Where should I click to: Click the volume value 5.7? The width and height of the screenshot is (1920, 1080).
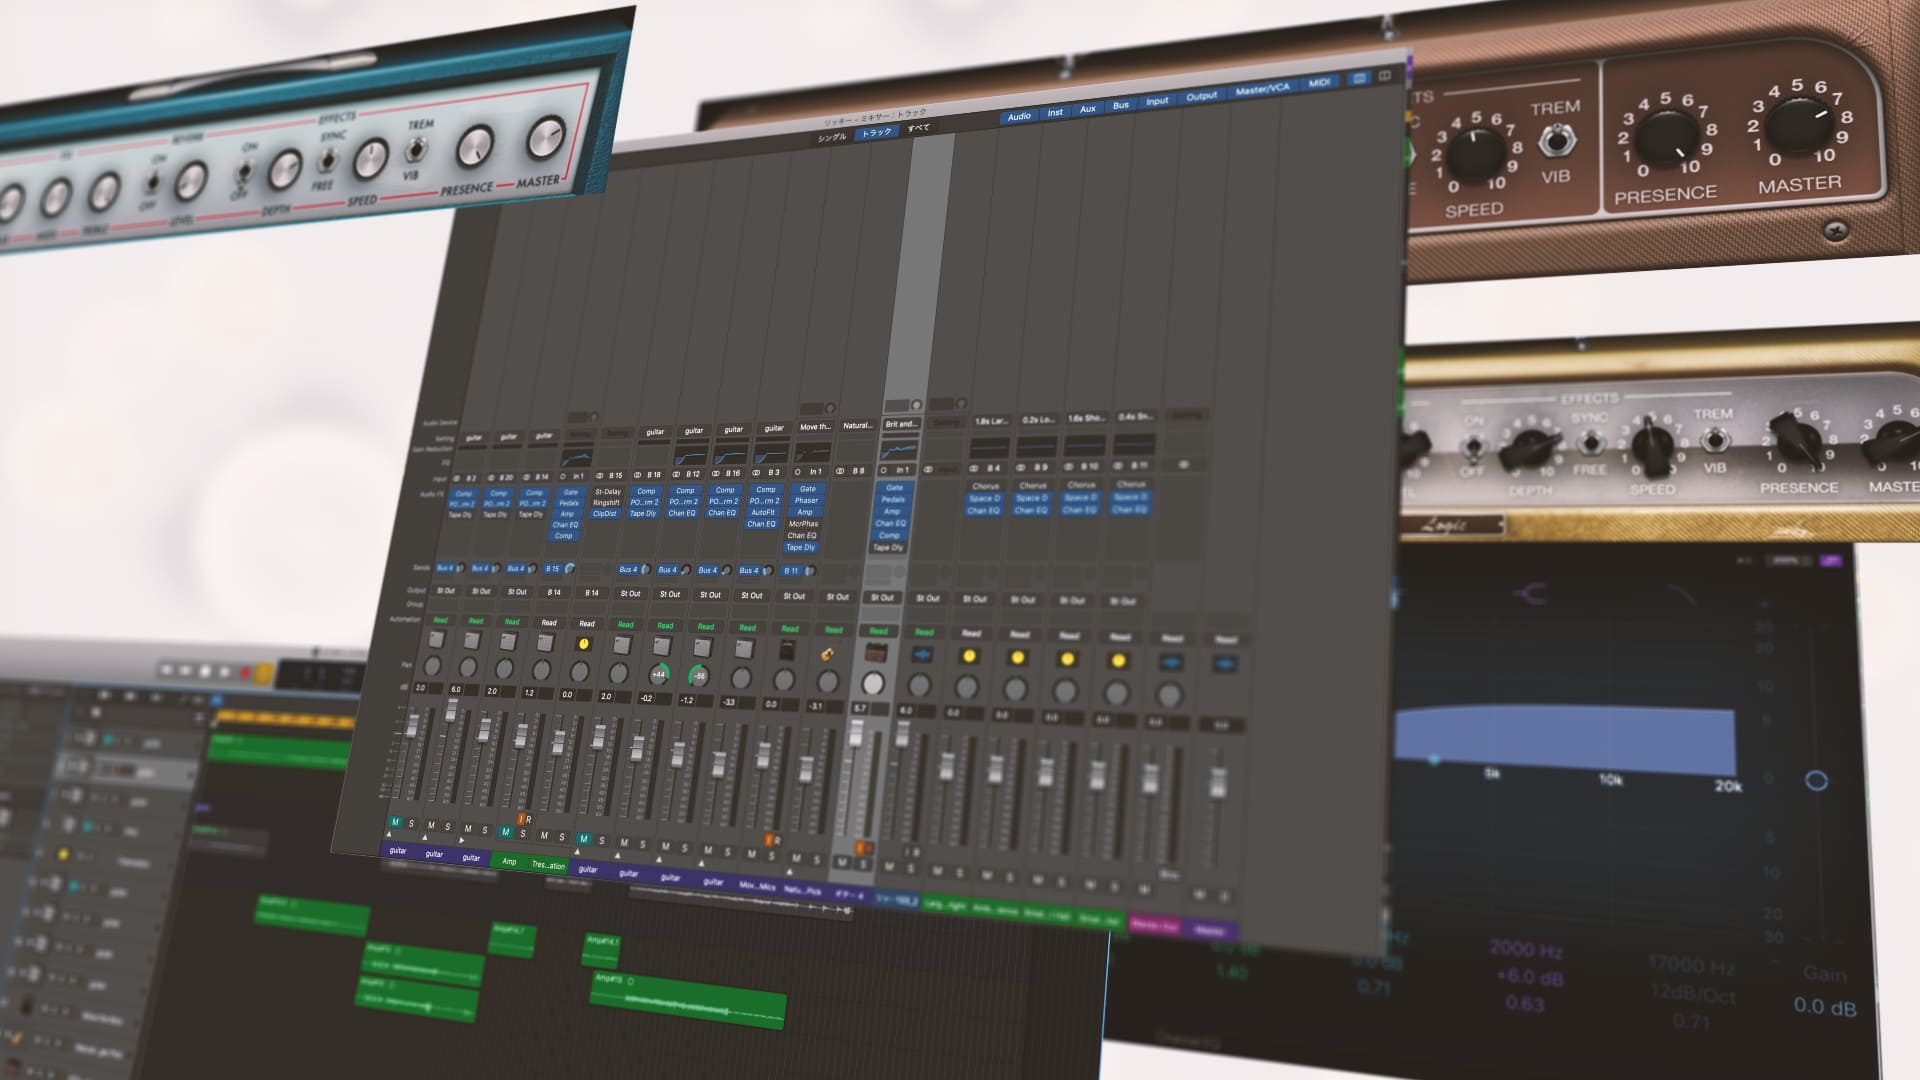pyautogui.click(x=859, y=708)
